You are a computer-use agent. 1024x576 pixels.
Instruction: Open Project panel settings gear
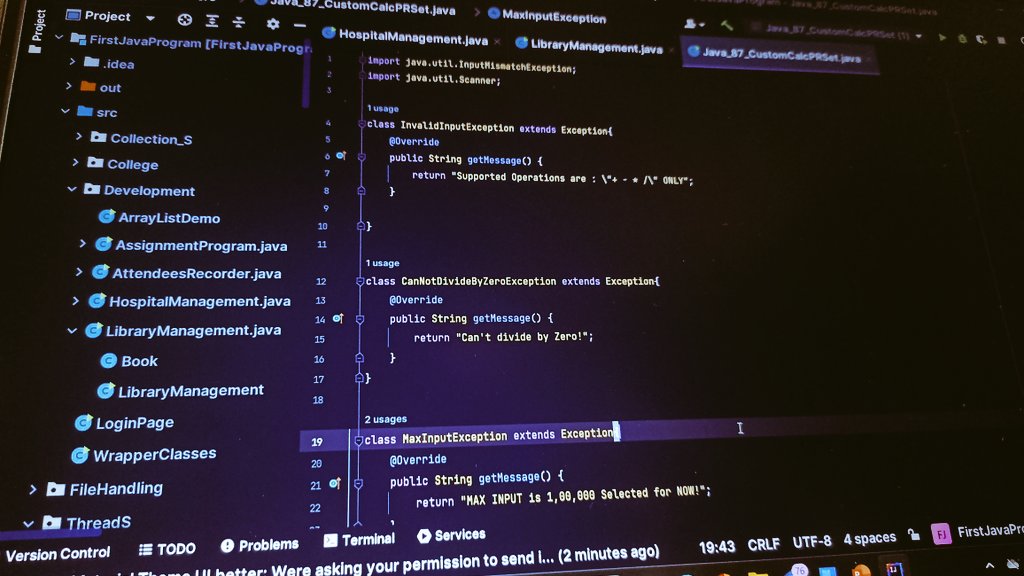click(x=273, y=24)
